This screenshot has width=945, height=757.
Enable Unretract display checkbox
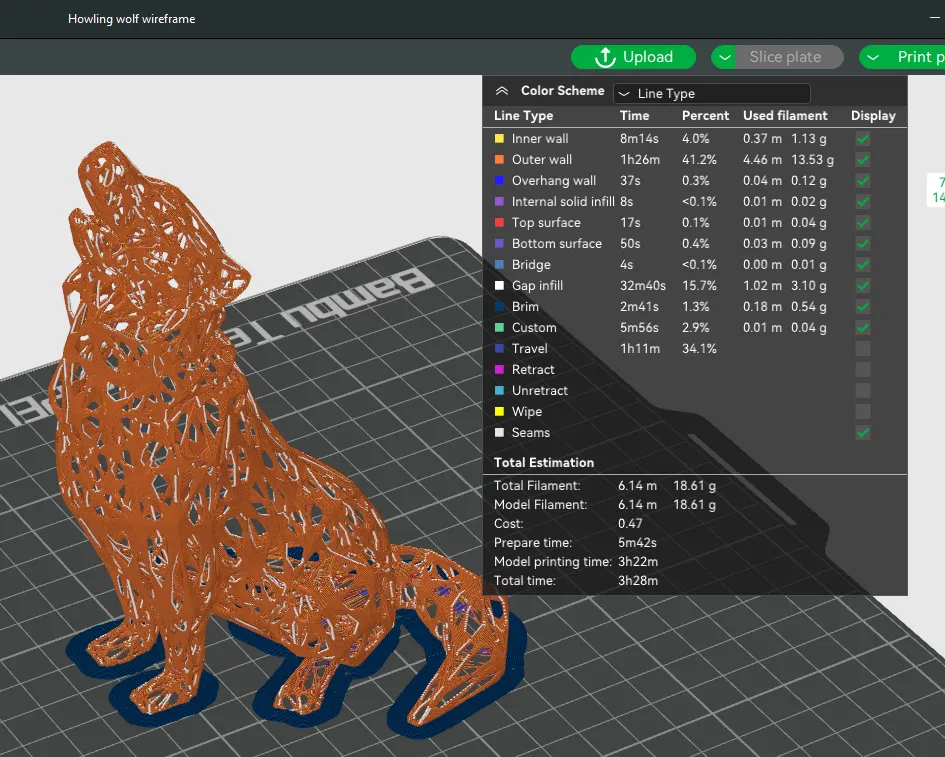[x=863, y=391]
